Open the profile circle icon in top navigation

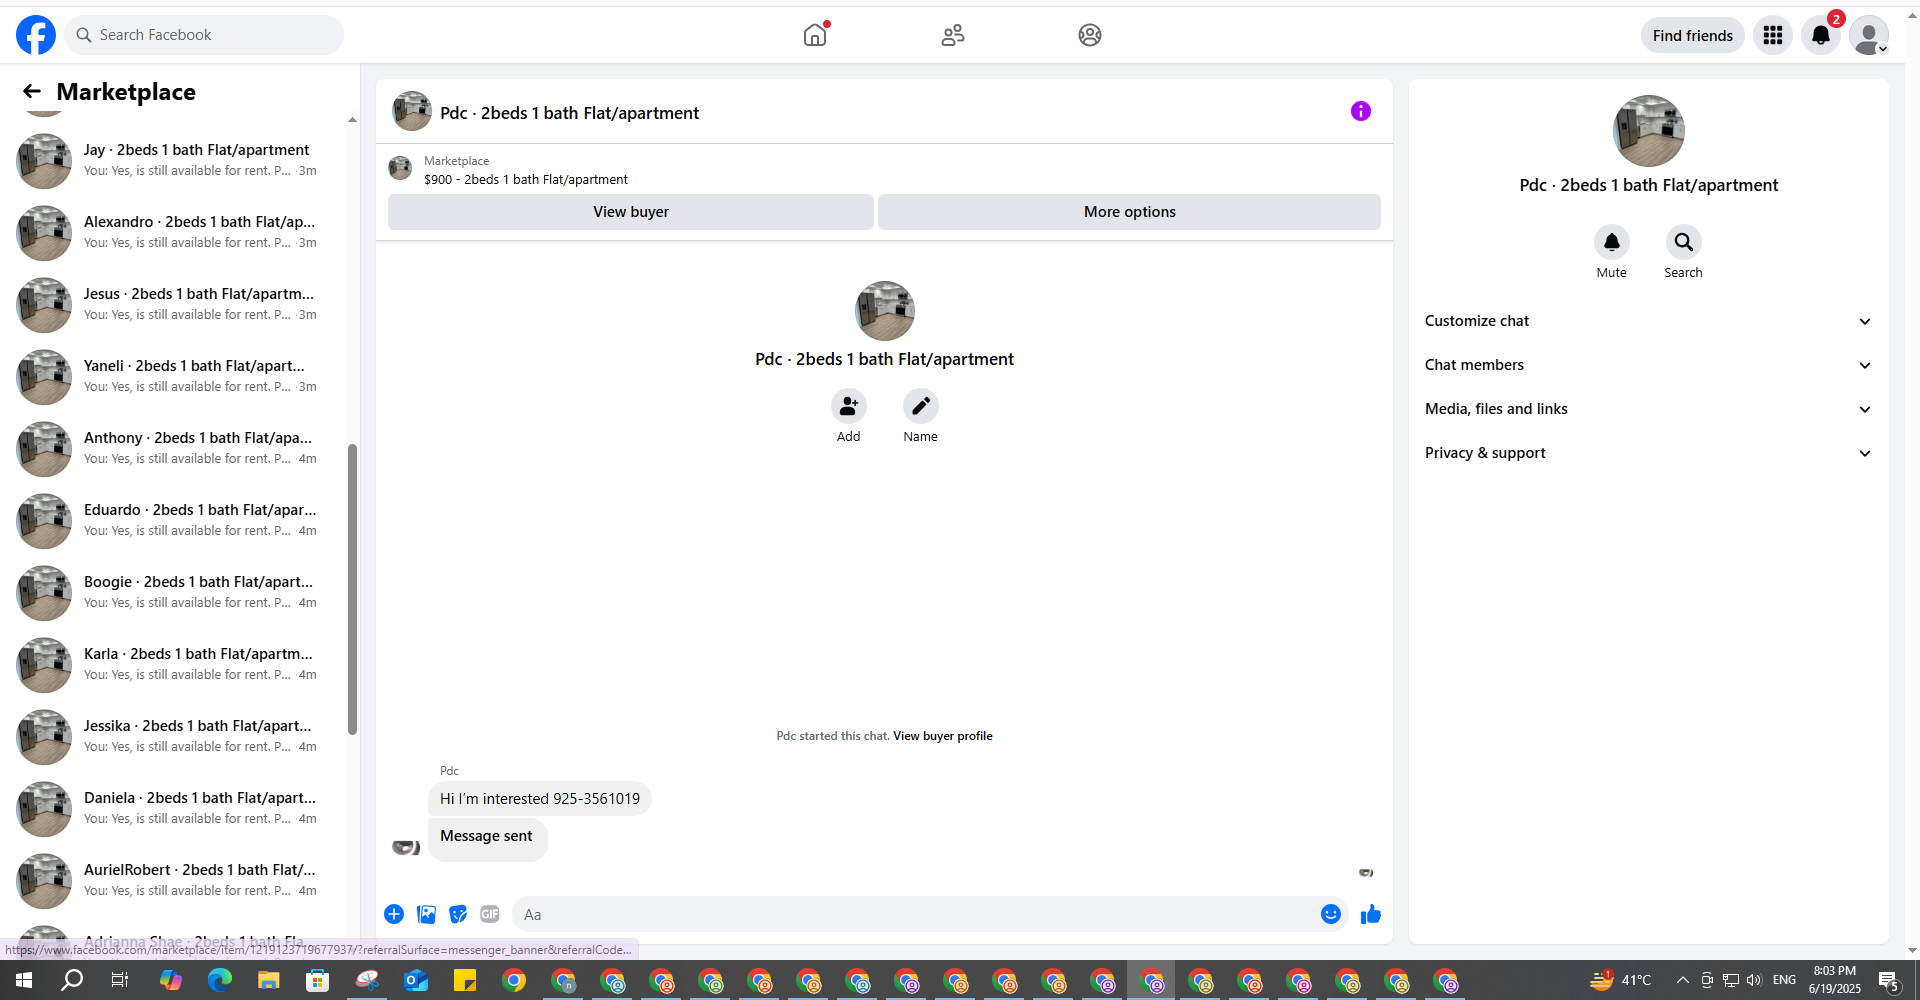pyautogui.click(x=1090, y=35)
